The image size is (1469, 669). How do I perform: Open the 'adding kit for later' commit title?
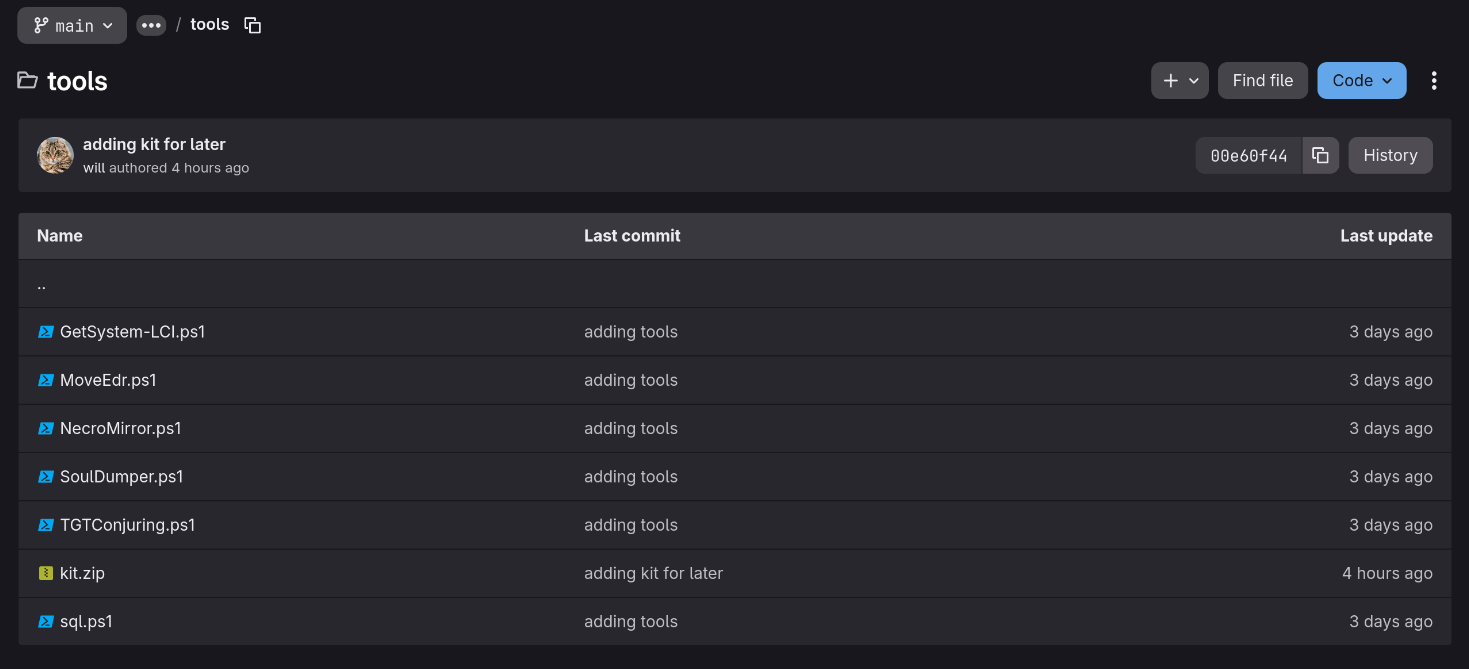click(154, 144)
